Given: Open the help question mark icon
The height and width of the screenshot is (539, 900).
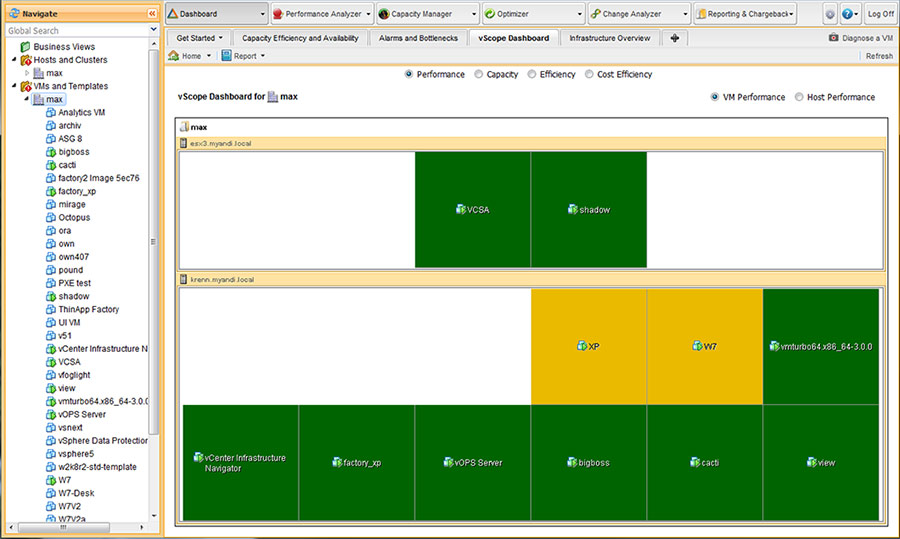Looking at the screenshot, I should point(847,14).
